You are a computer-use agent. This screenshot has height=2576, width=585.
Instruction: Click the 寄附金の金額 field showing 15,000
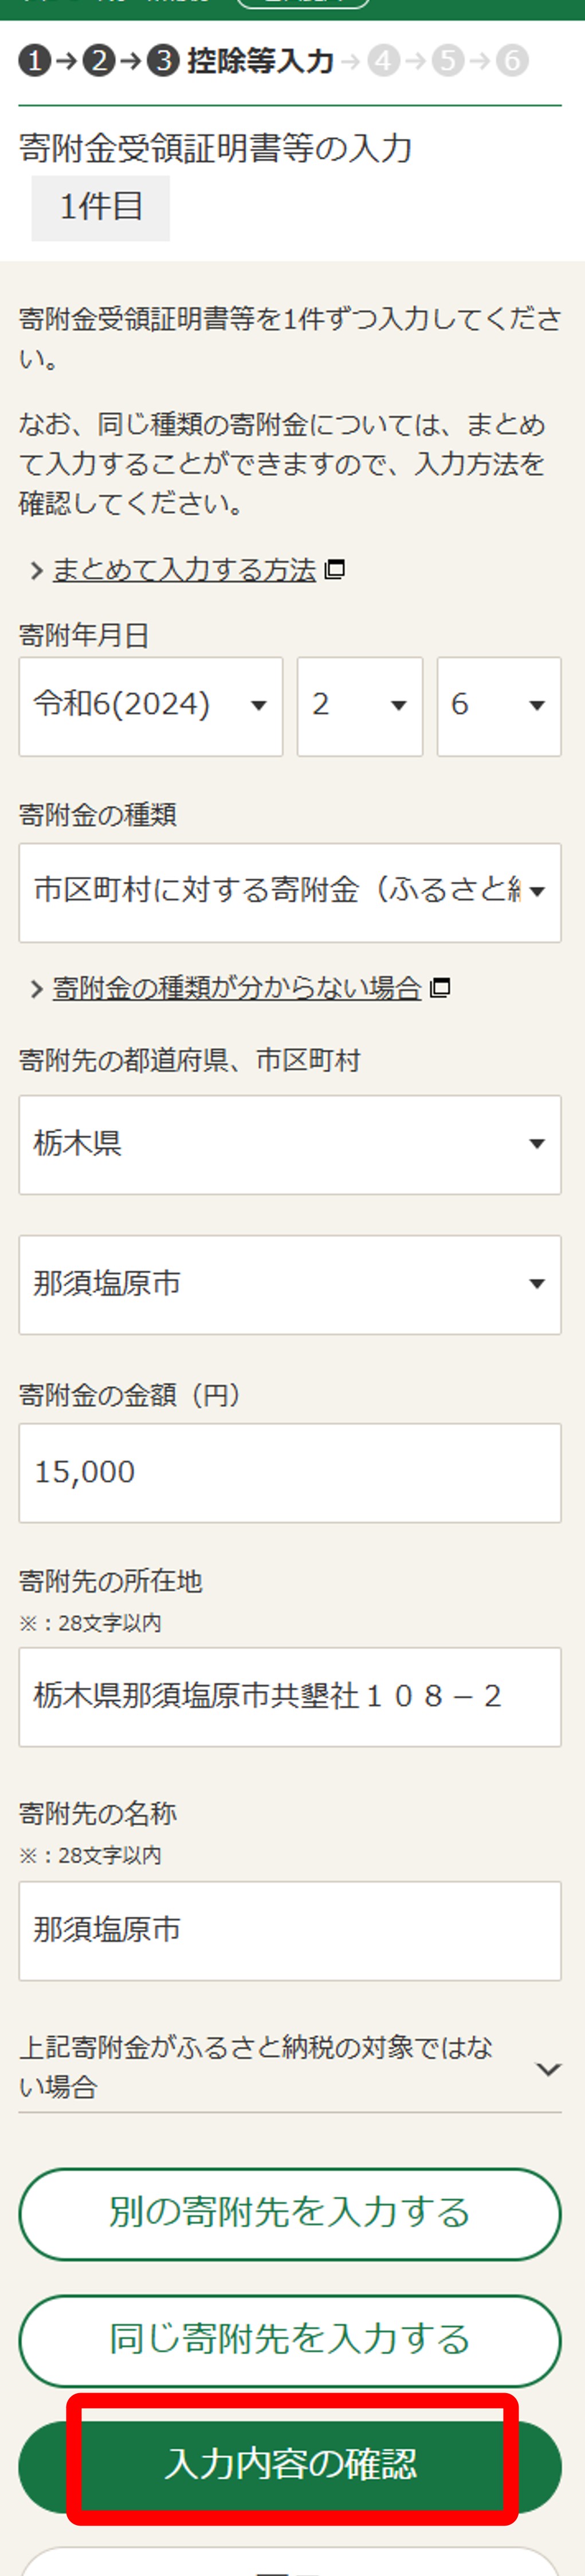pyautogui.click(x=290, y=1473)
